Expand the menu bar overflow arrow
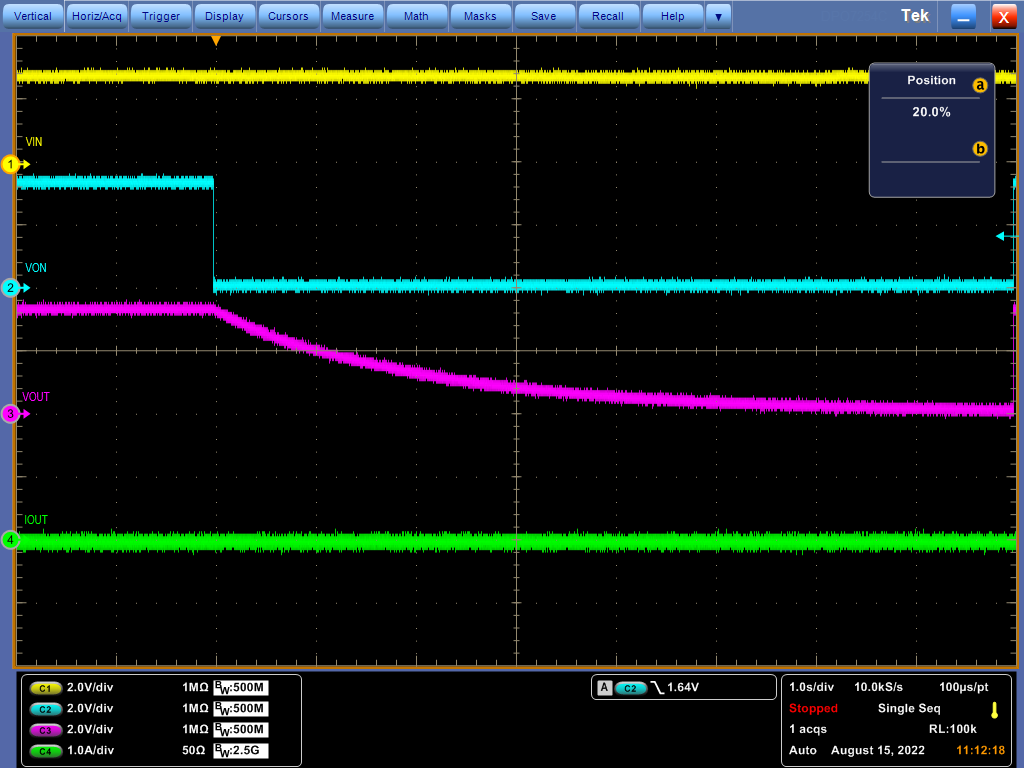 (718, 16)
